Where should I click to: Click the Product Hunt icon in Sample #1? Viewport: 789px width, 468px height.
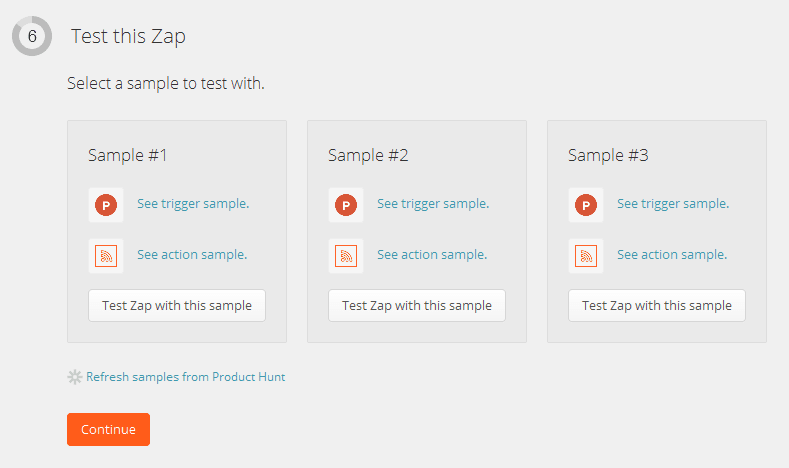click(x=106, y=205)
